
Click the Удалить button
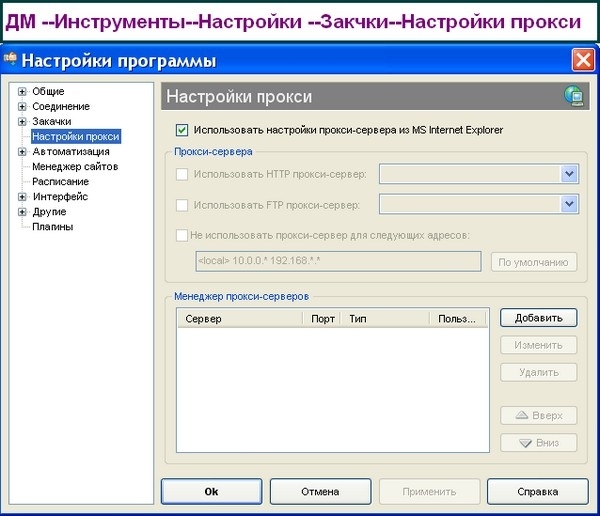coord(538,372)
